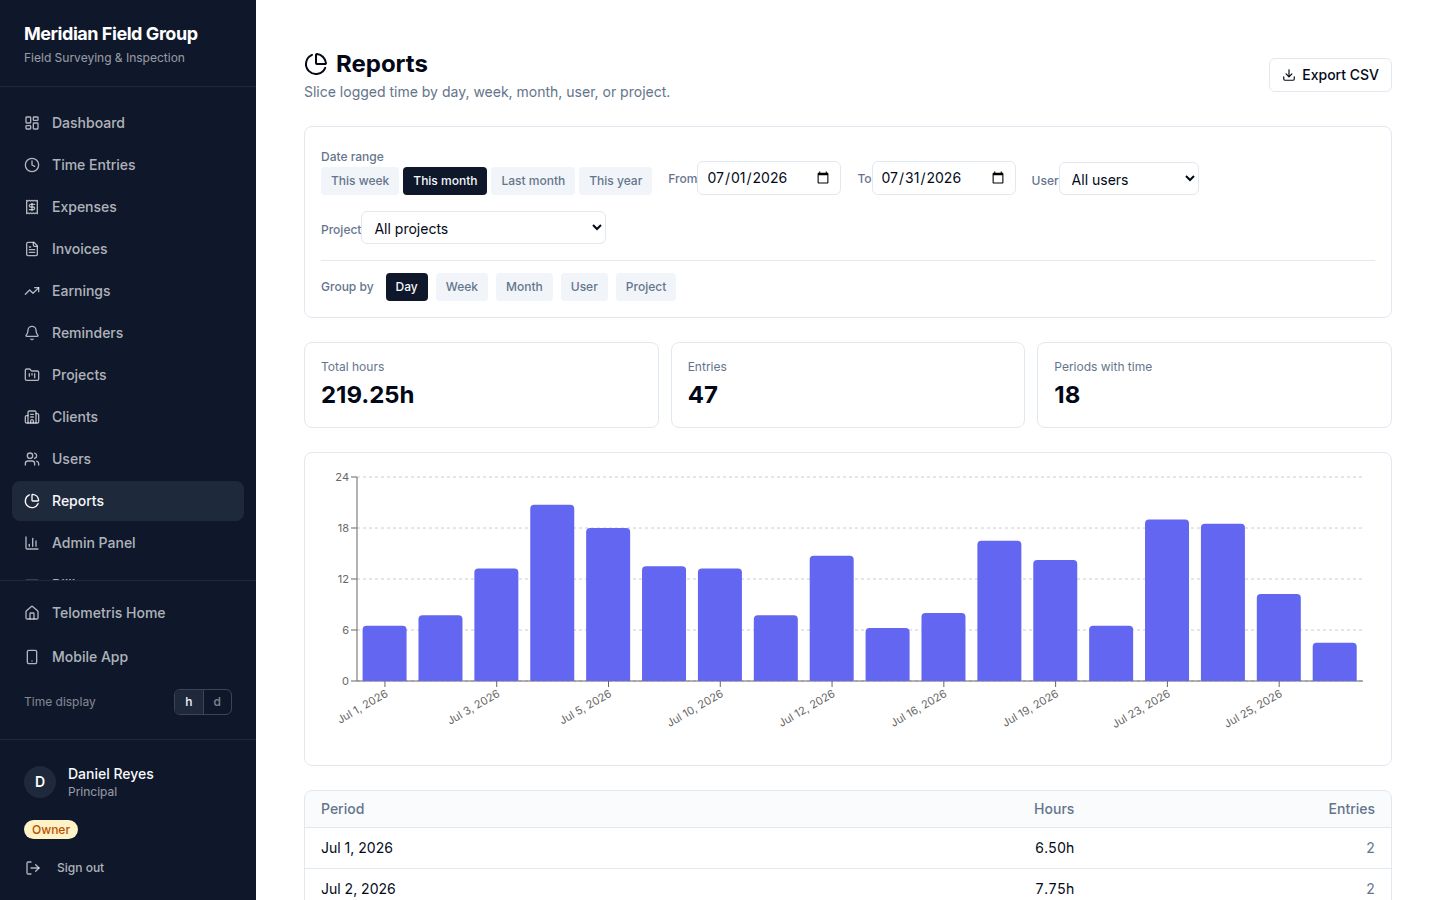Select the This month date range

(x=445, y=181)
